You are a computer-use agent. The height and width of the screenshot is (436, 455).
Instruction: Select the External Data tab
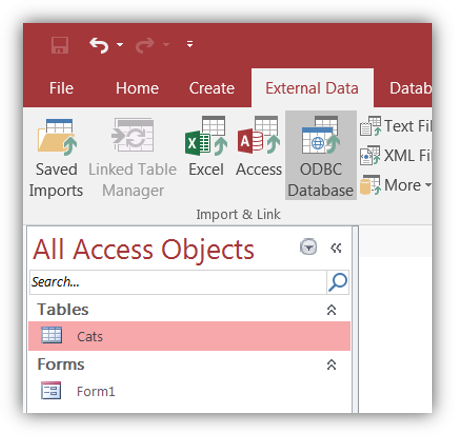[x=312, y=88]
